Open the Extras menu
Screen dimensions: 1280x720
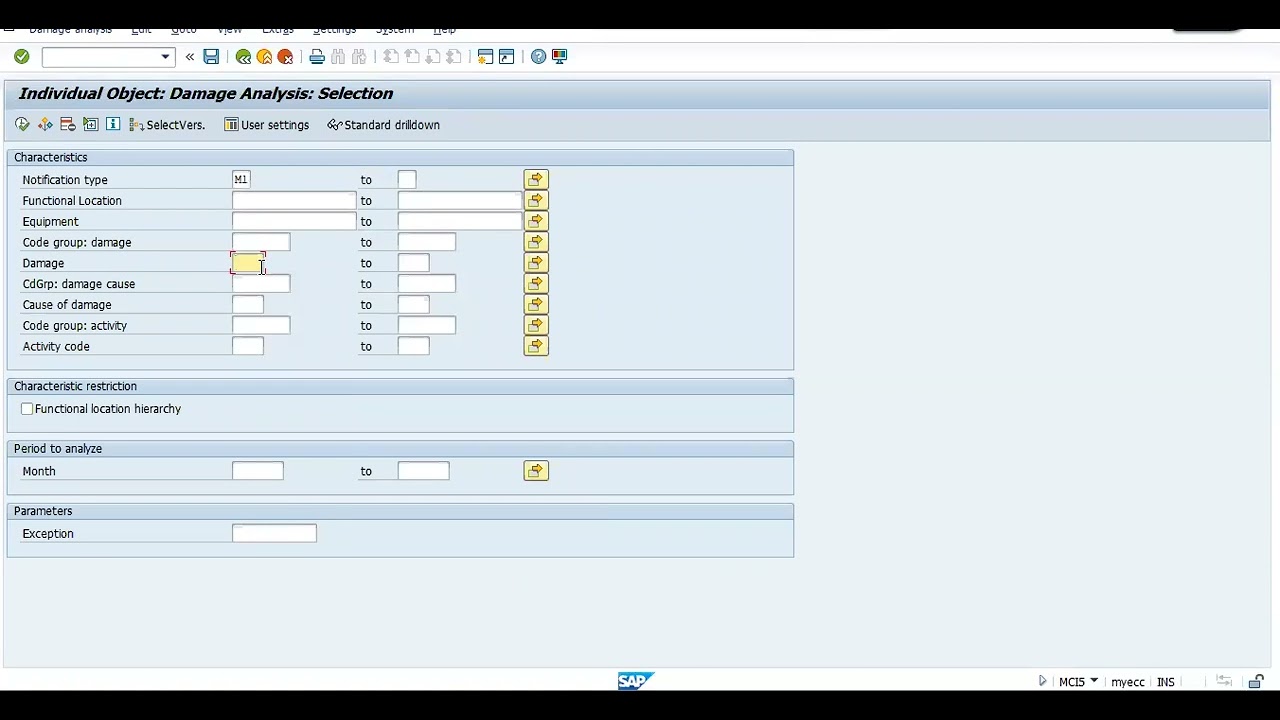[278, 30]
